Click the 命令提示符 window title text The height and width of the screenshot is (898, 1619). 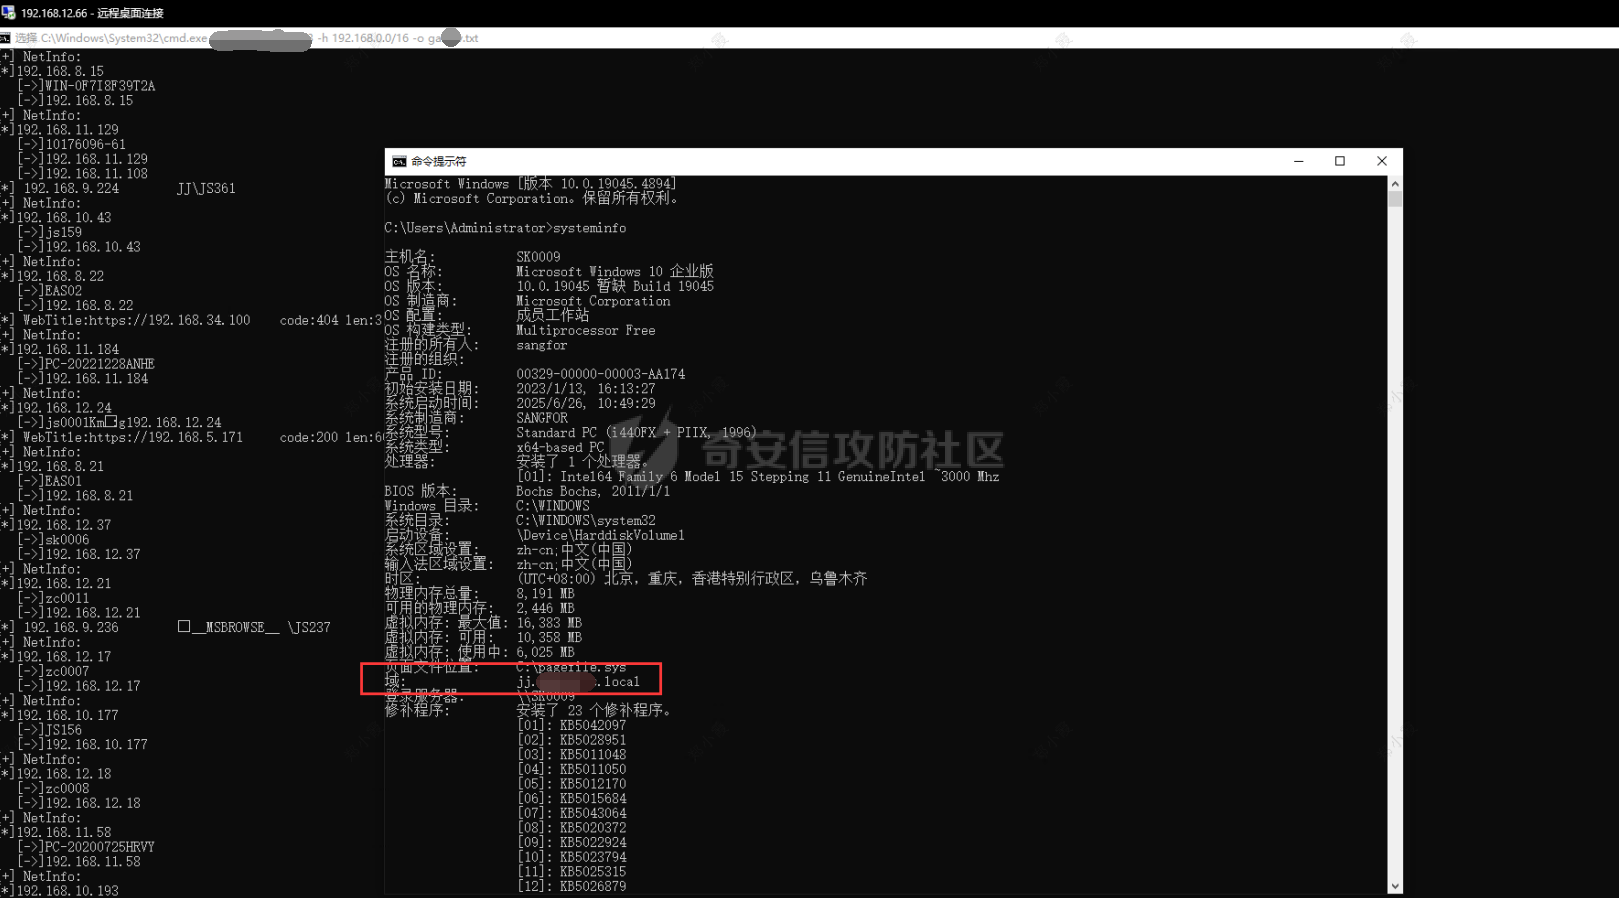pos(439,161)
